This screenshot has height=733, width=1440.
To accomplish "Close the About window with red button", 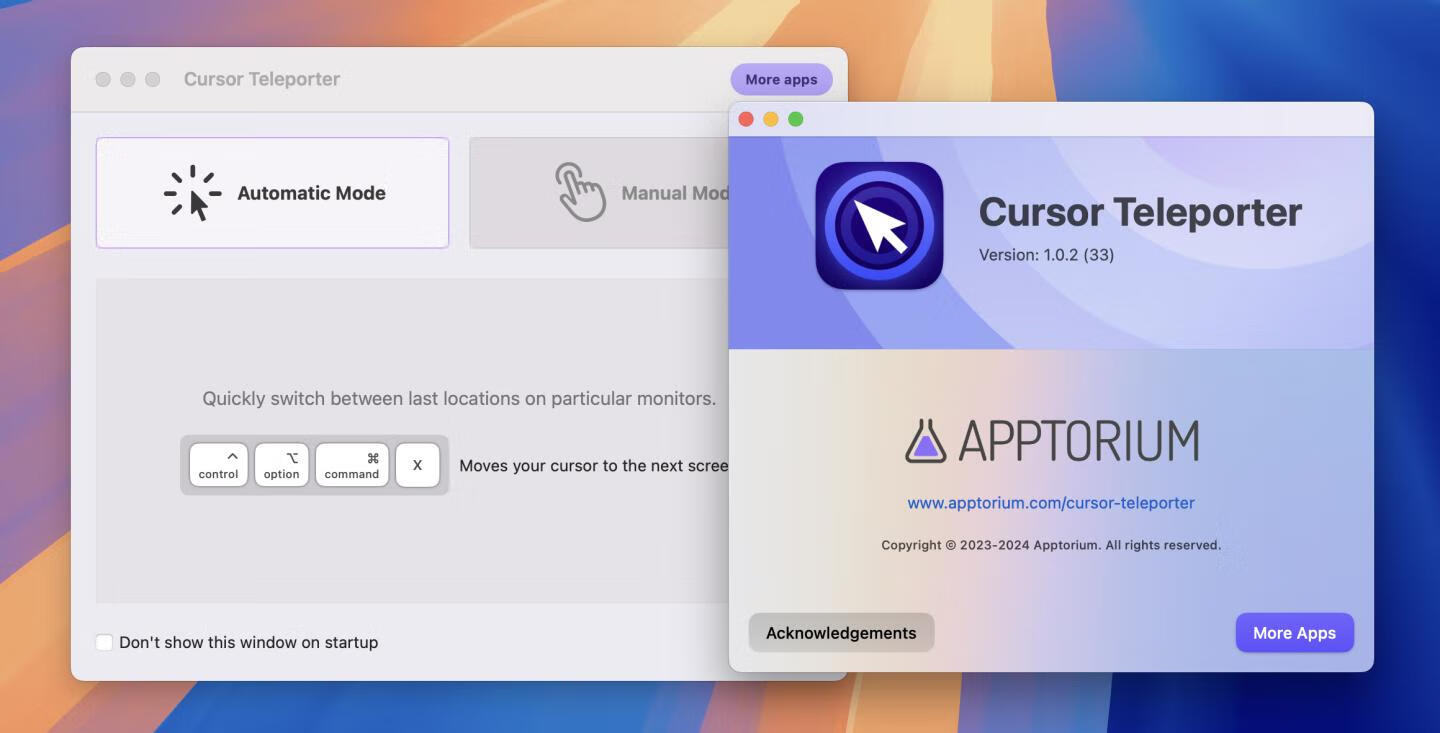I will (746, 119).
